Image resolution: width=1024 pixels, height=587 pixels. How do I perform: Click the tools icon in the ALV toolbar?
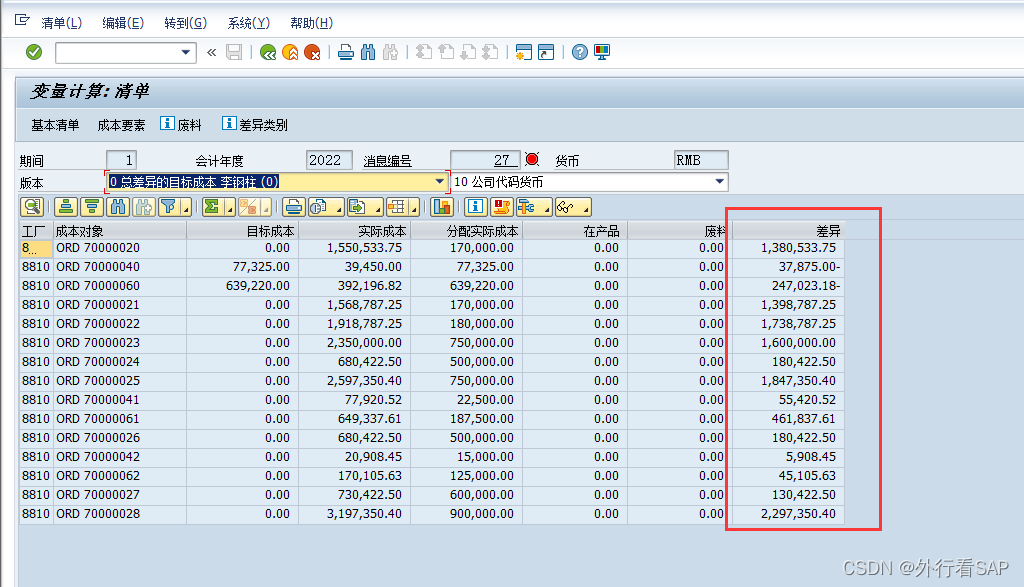(x=527, y=207)
